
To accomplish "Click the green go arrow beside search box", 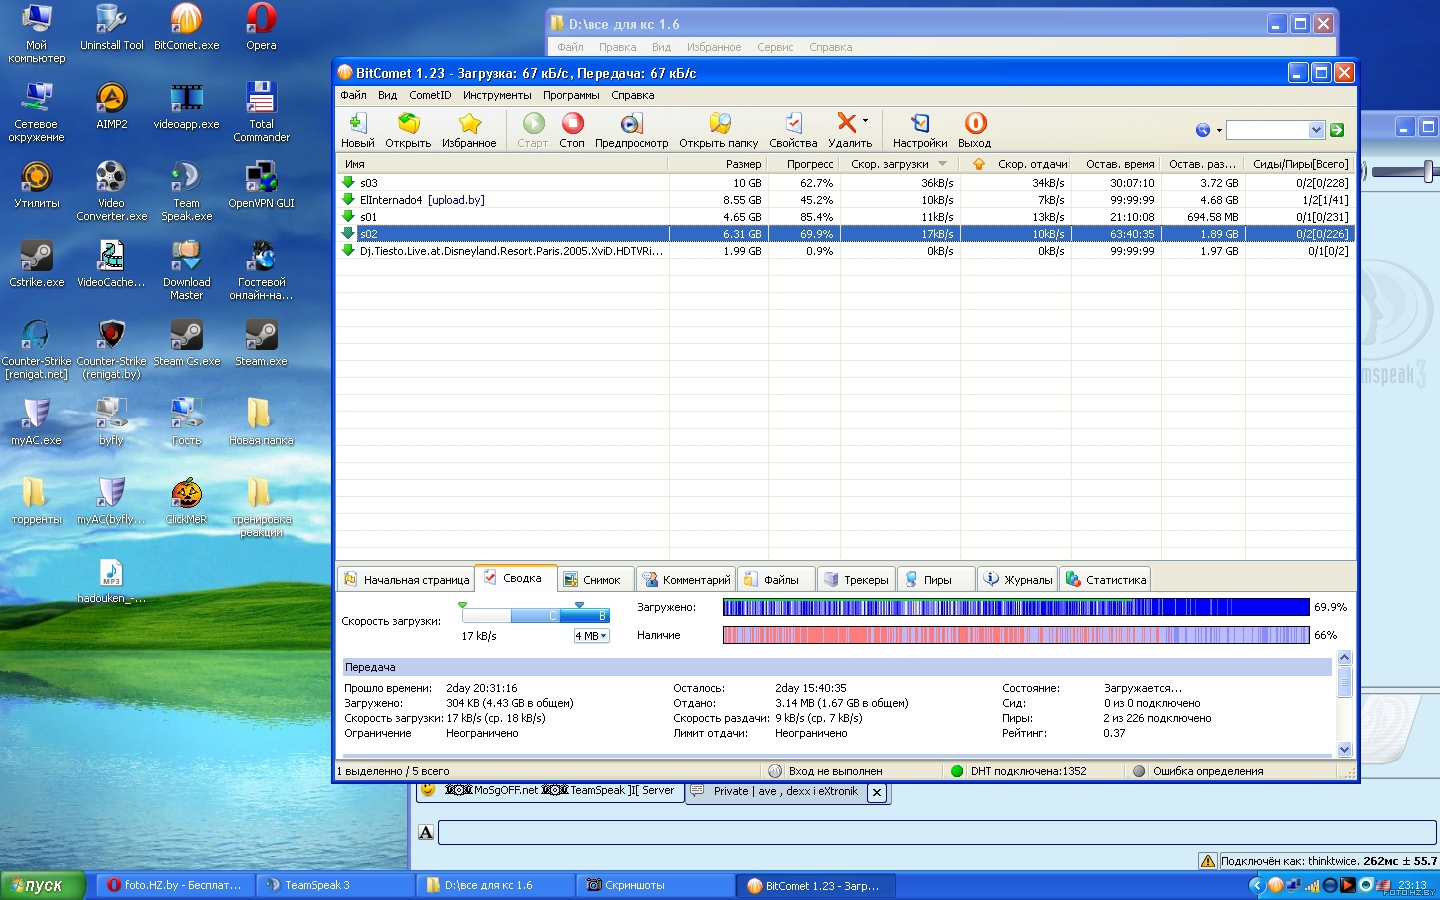I will tap(1337, 130).
